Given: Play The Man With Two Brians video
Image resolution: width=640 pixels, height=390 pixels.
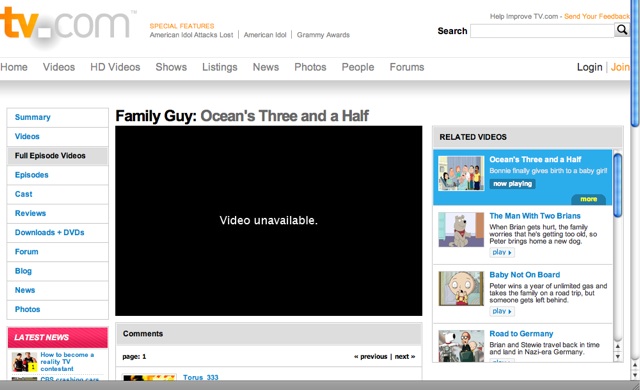Looking at the screenshot, I should tap(502, 253).
